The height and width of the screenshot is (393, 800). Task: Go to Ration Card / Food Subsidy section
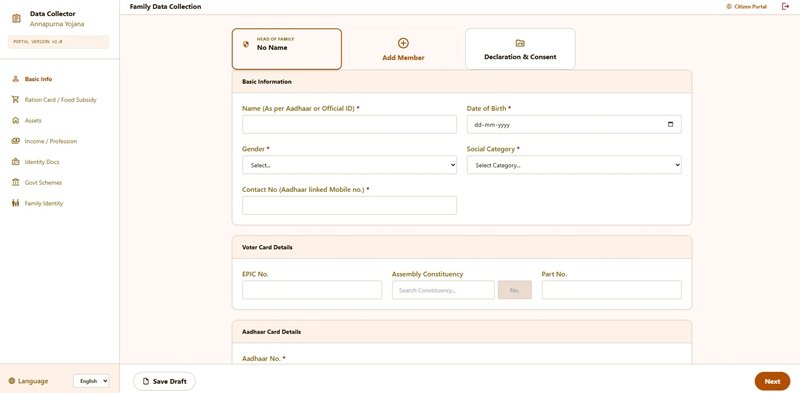tap(60, 100)
